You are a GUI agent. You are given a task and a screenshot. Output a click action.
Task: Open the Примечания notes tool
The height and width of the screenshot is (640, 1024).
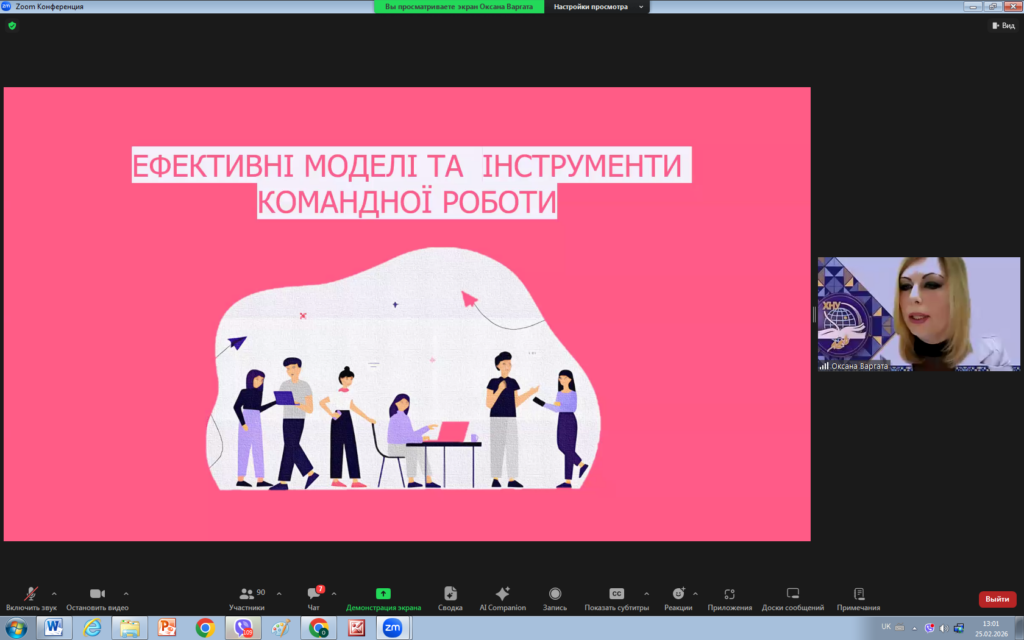(859, 594)
